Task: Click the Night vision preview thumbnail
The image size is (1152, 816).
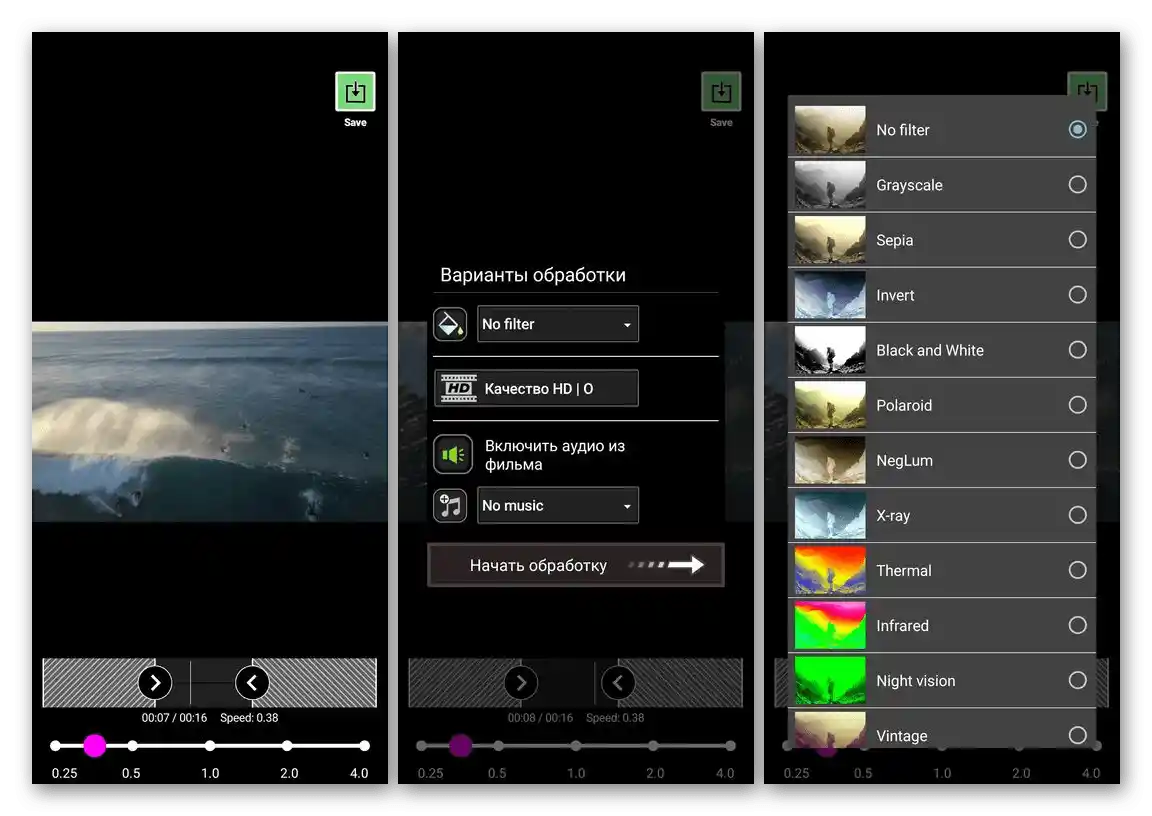Action: tap(830, 680)
